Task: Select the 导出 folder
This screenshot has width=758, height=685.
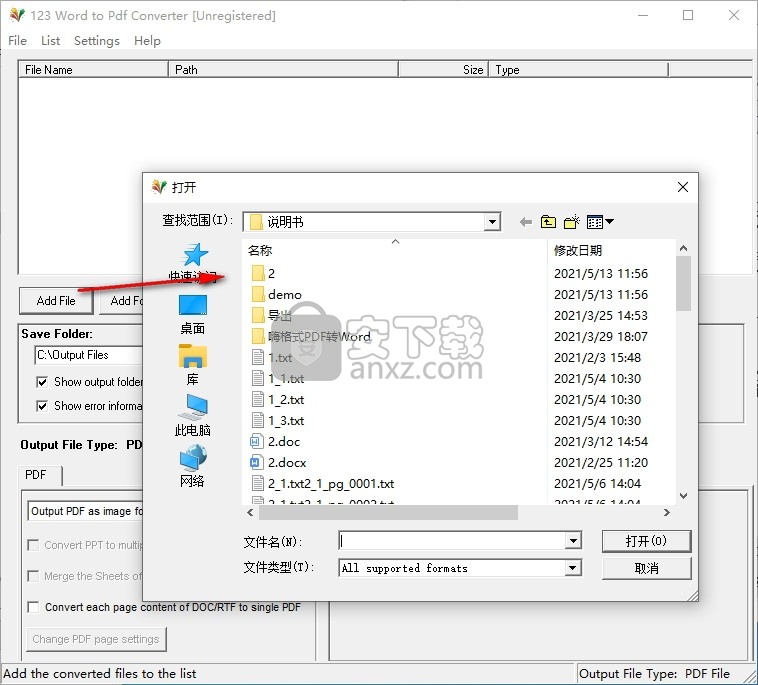Action: [x=272, y=316]
